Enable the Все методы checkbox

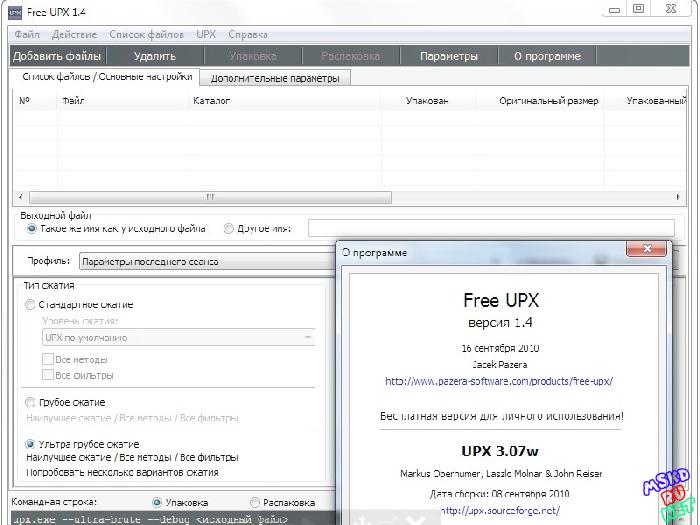pos(48,359)
